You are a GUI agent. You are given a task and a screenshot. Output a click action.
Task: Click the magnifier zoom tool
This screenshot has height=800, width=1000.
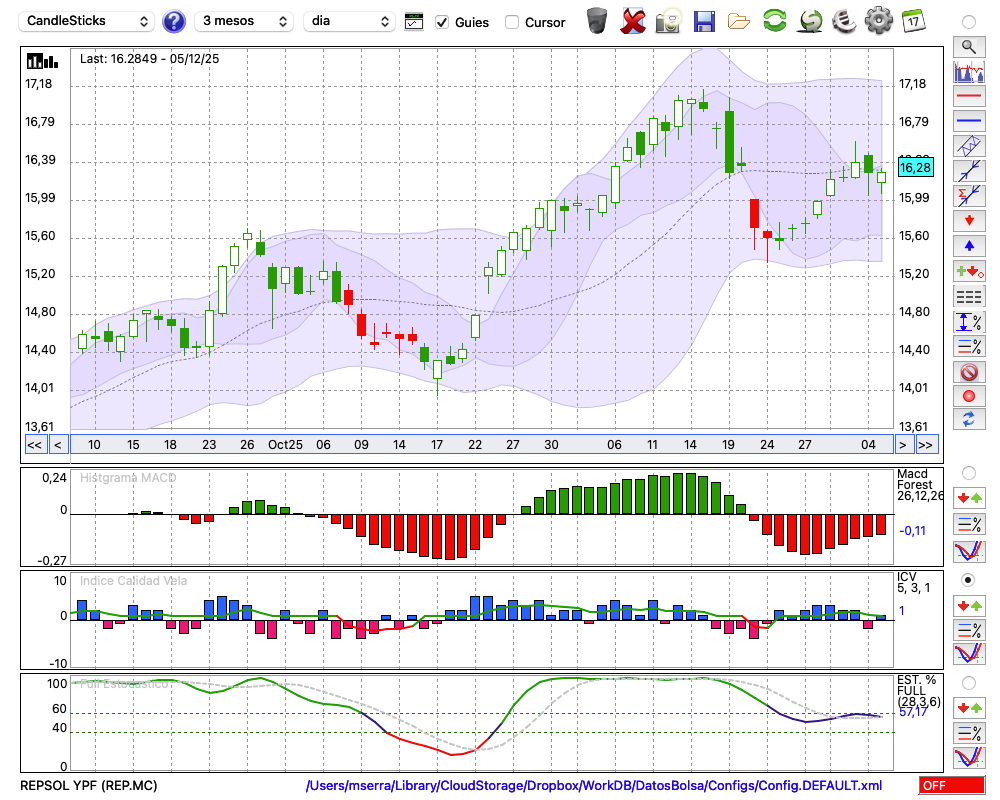point(969,47)
